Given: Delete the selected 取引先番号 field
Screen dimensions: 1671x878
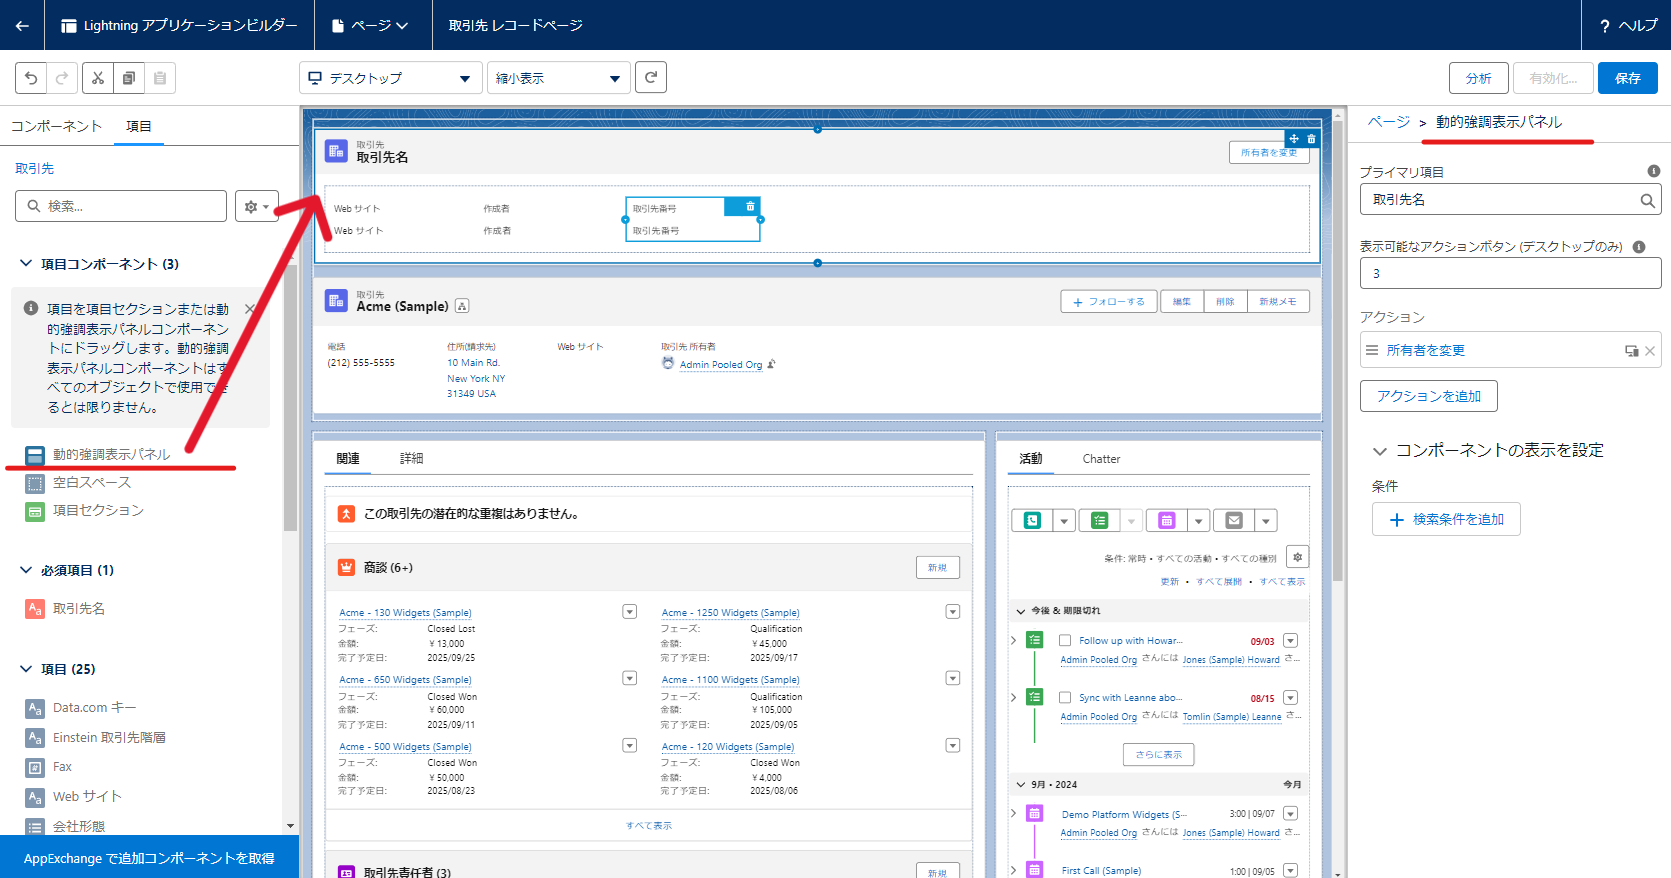Looking at the screenshot, I should coord(750,206).
